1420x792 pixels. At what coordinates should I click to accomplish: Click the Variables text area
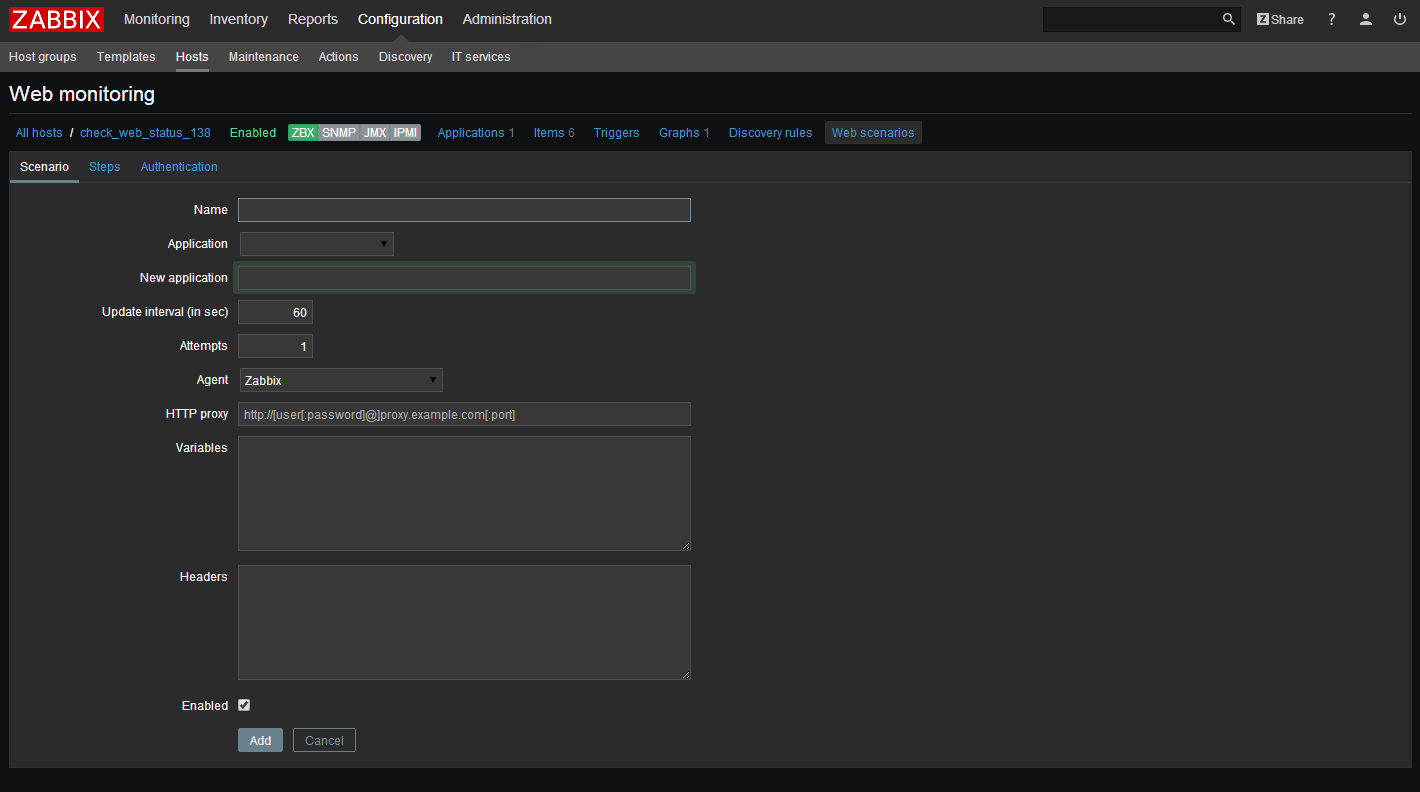[464, 493]
